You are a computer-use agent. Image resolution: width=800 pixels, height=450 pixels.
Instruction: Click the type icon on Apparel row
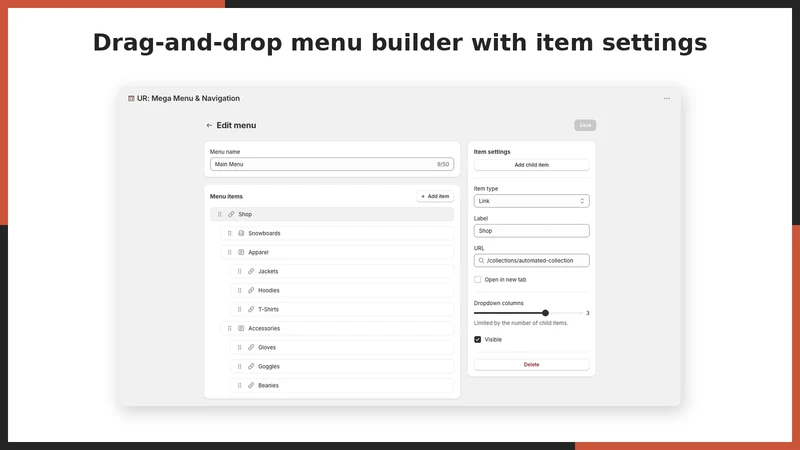(241, 252)
